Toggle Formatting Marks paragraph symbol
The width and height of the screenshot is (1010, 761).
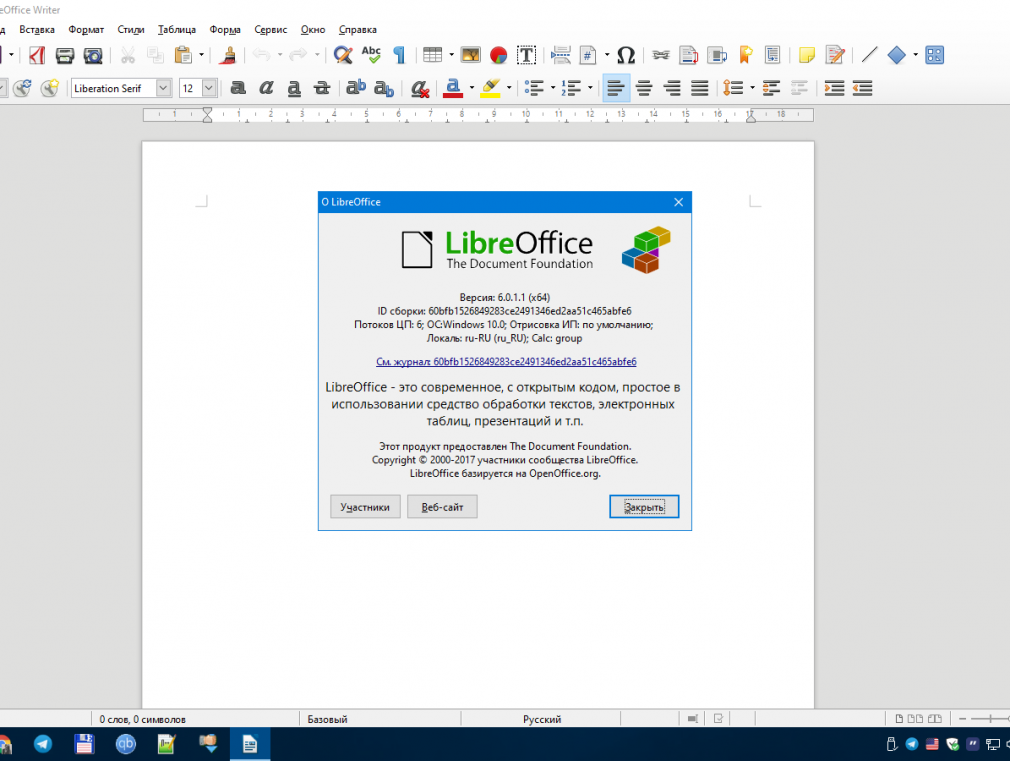click(x=399, y=55)
